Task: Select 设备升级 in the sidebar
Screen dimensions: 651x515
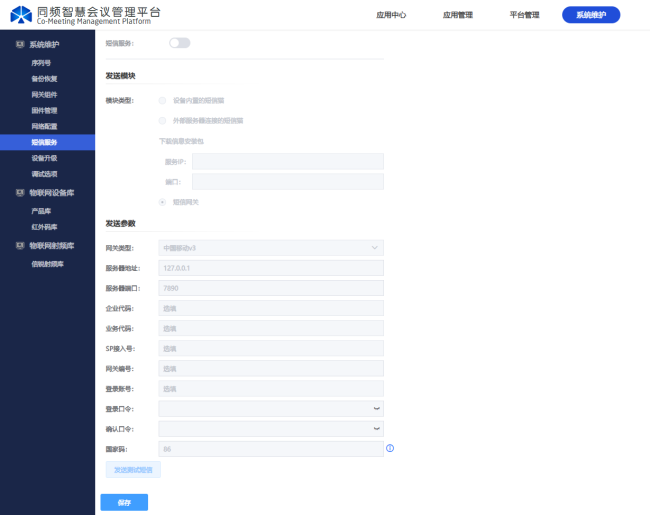Action: 45,158
